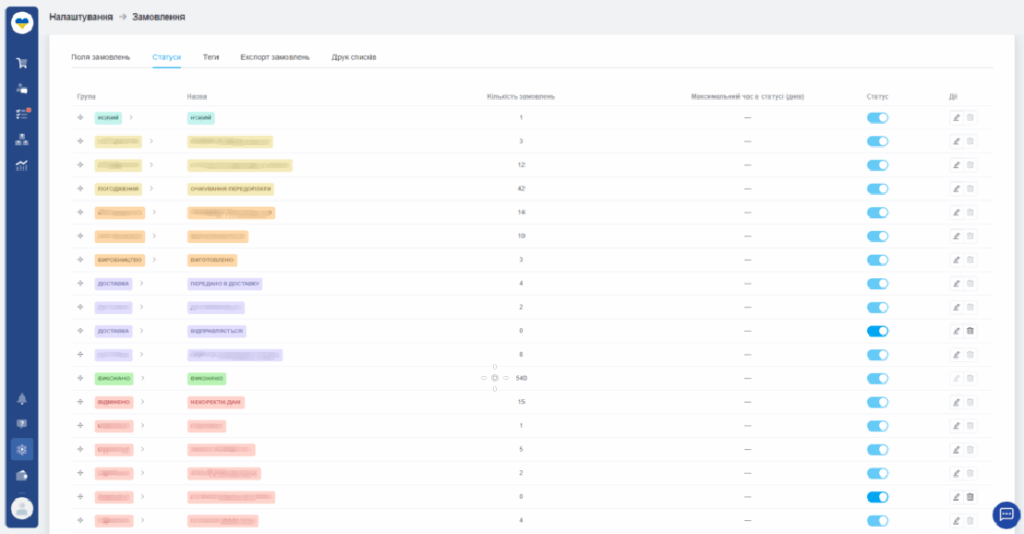Switch to the 'Теги' tab
Image resolution: width=1024 pixels, height=534 pixels.
[211, 57]
